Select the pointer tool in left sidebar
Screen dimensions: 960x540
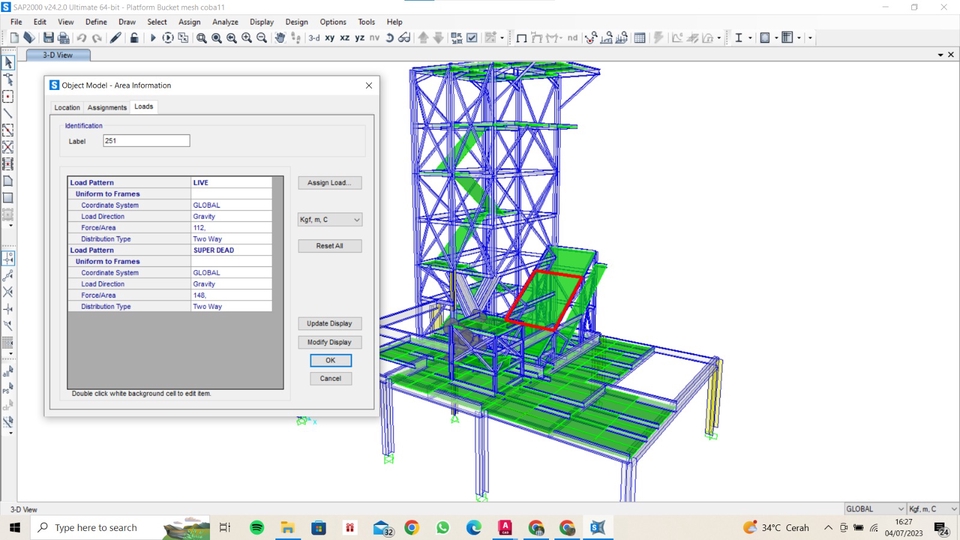click(8, 63)
